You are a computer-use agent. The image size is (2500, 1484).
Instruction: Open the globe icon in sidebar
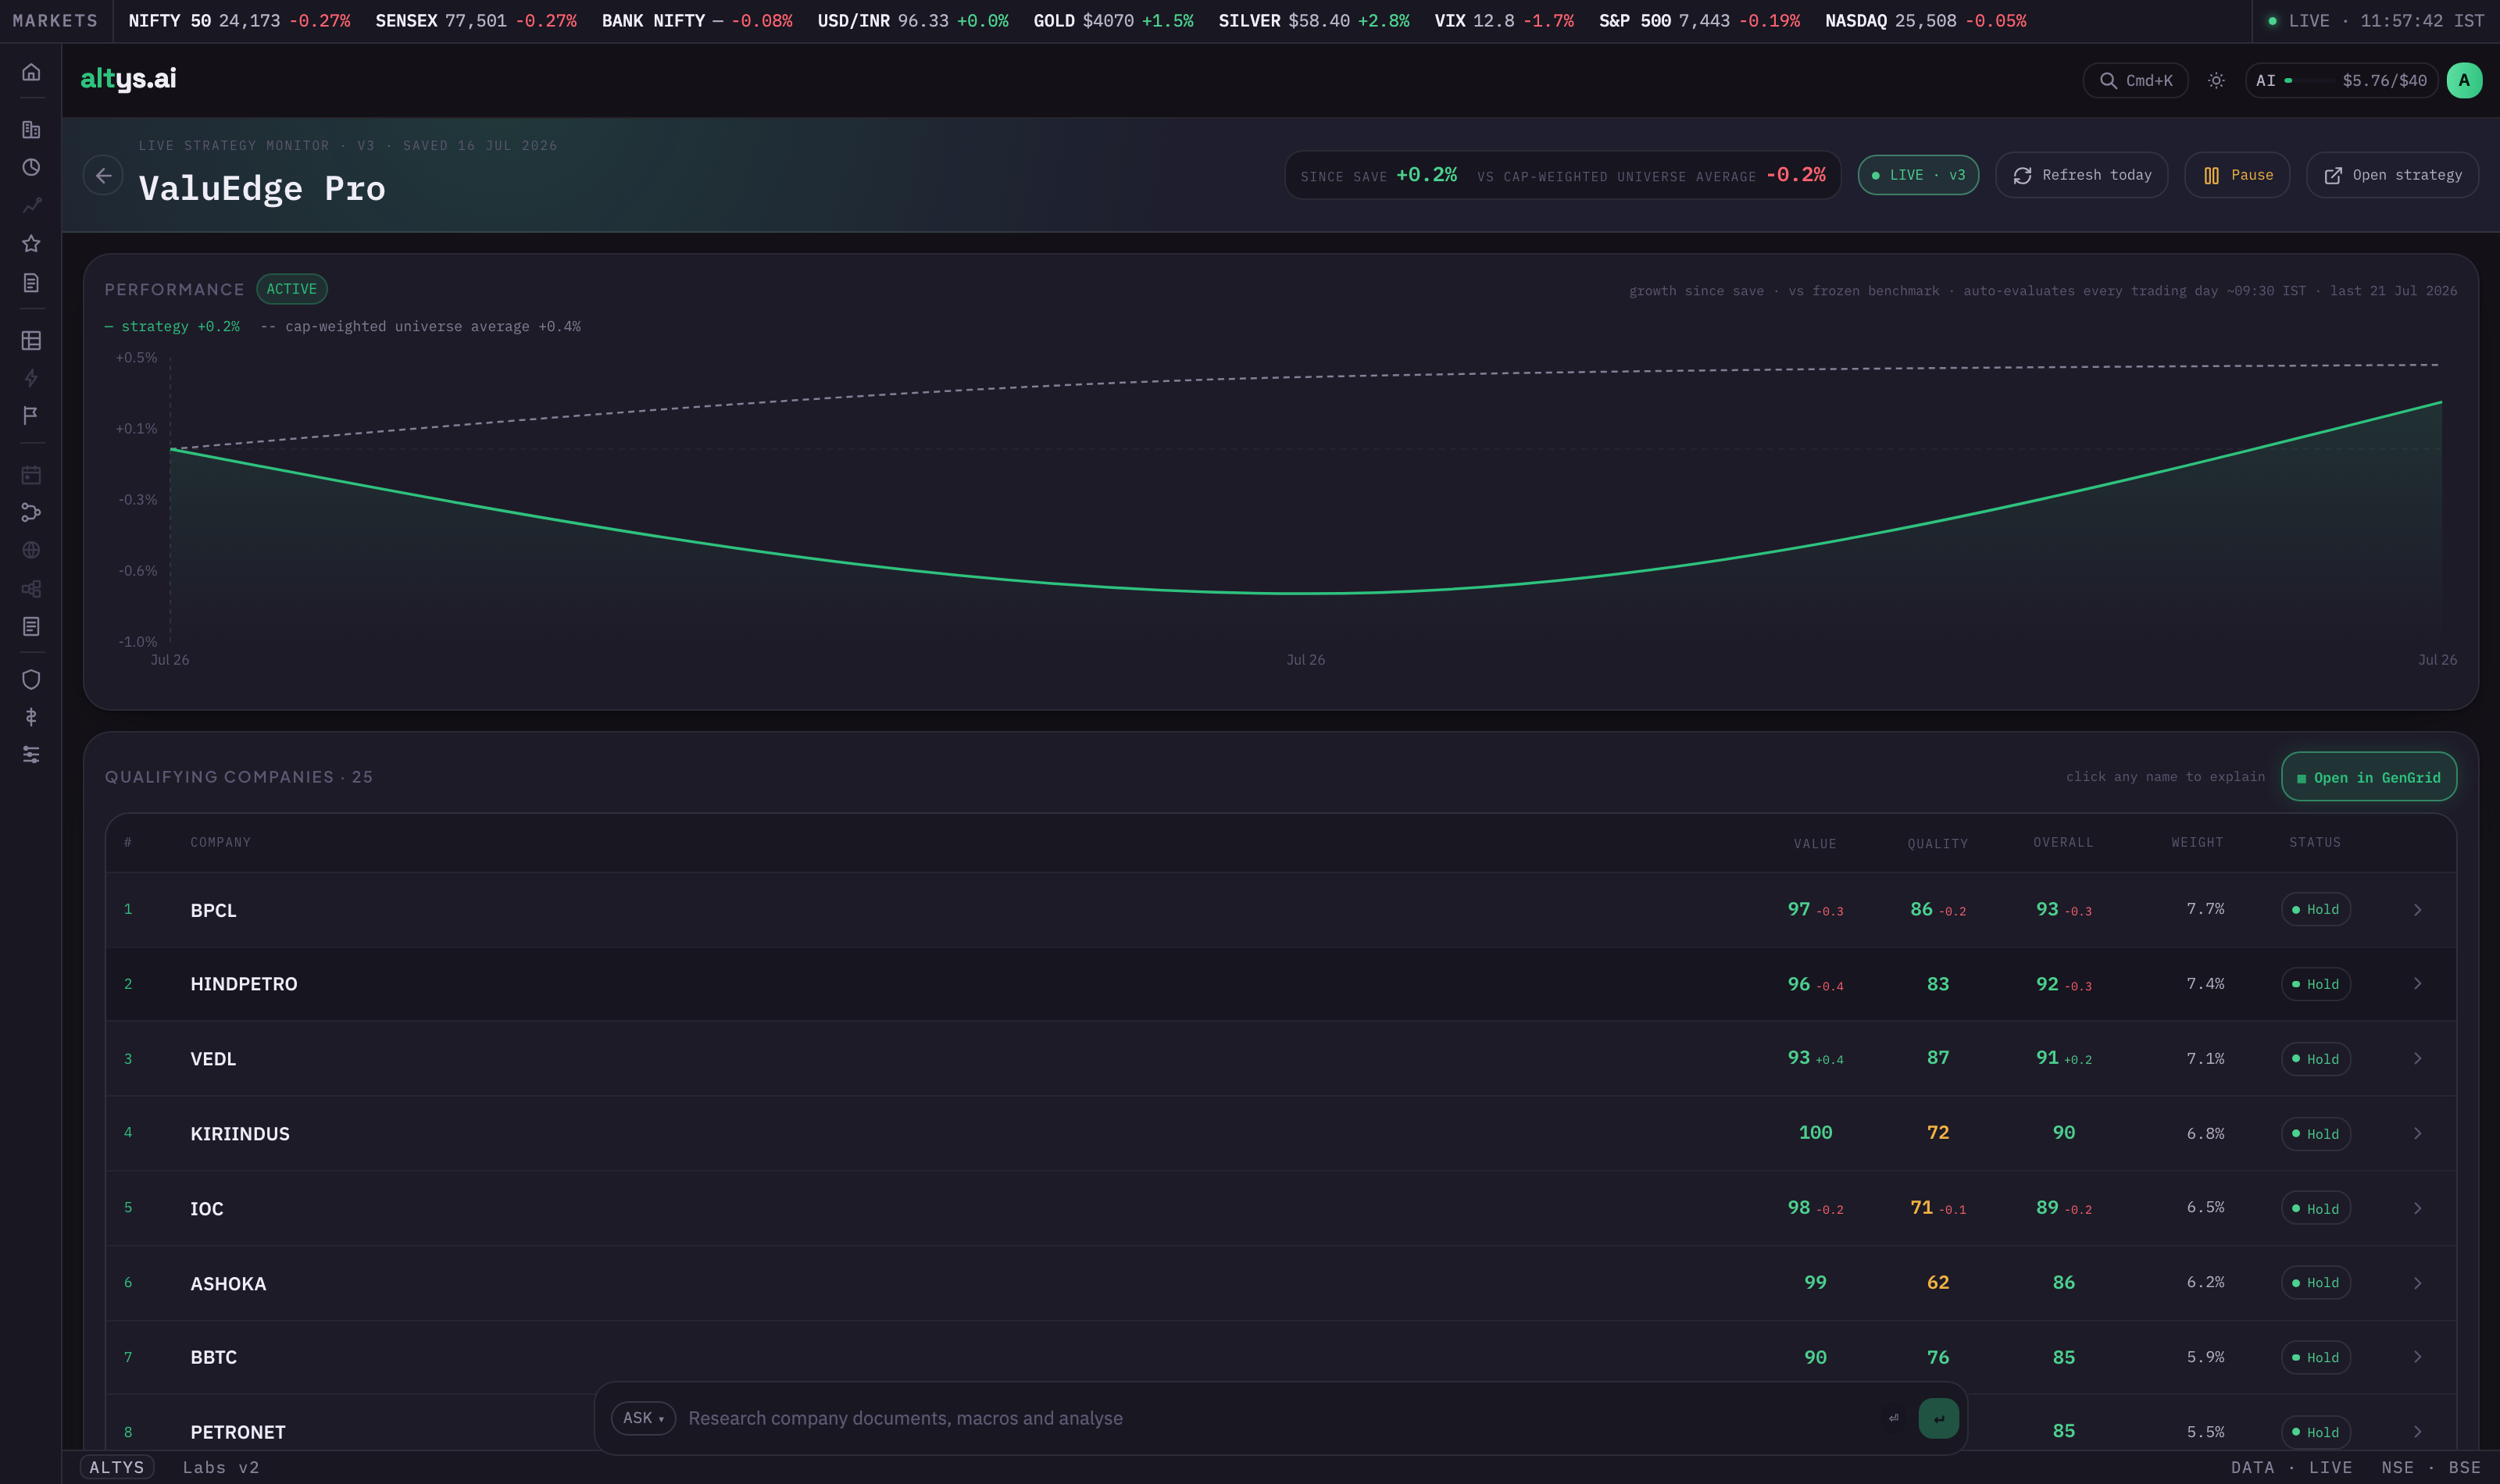(x=31, y=550)
